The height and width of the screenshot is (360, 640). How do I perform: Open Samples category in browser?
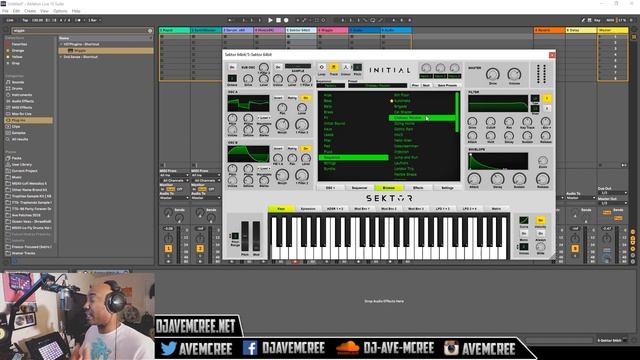click(18, 133)
